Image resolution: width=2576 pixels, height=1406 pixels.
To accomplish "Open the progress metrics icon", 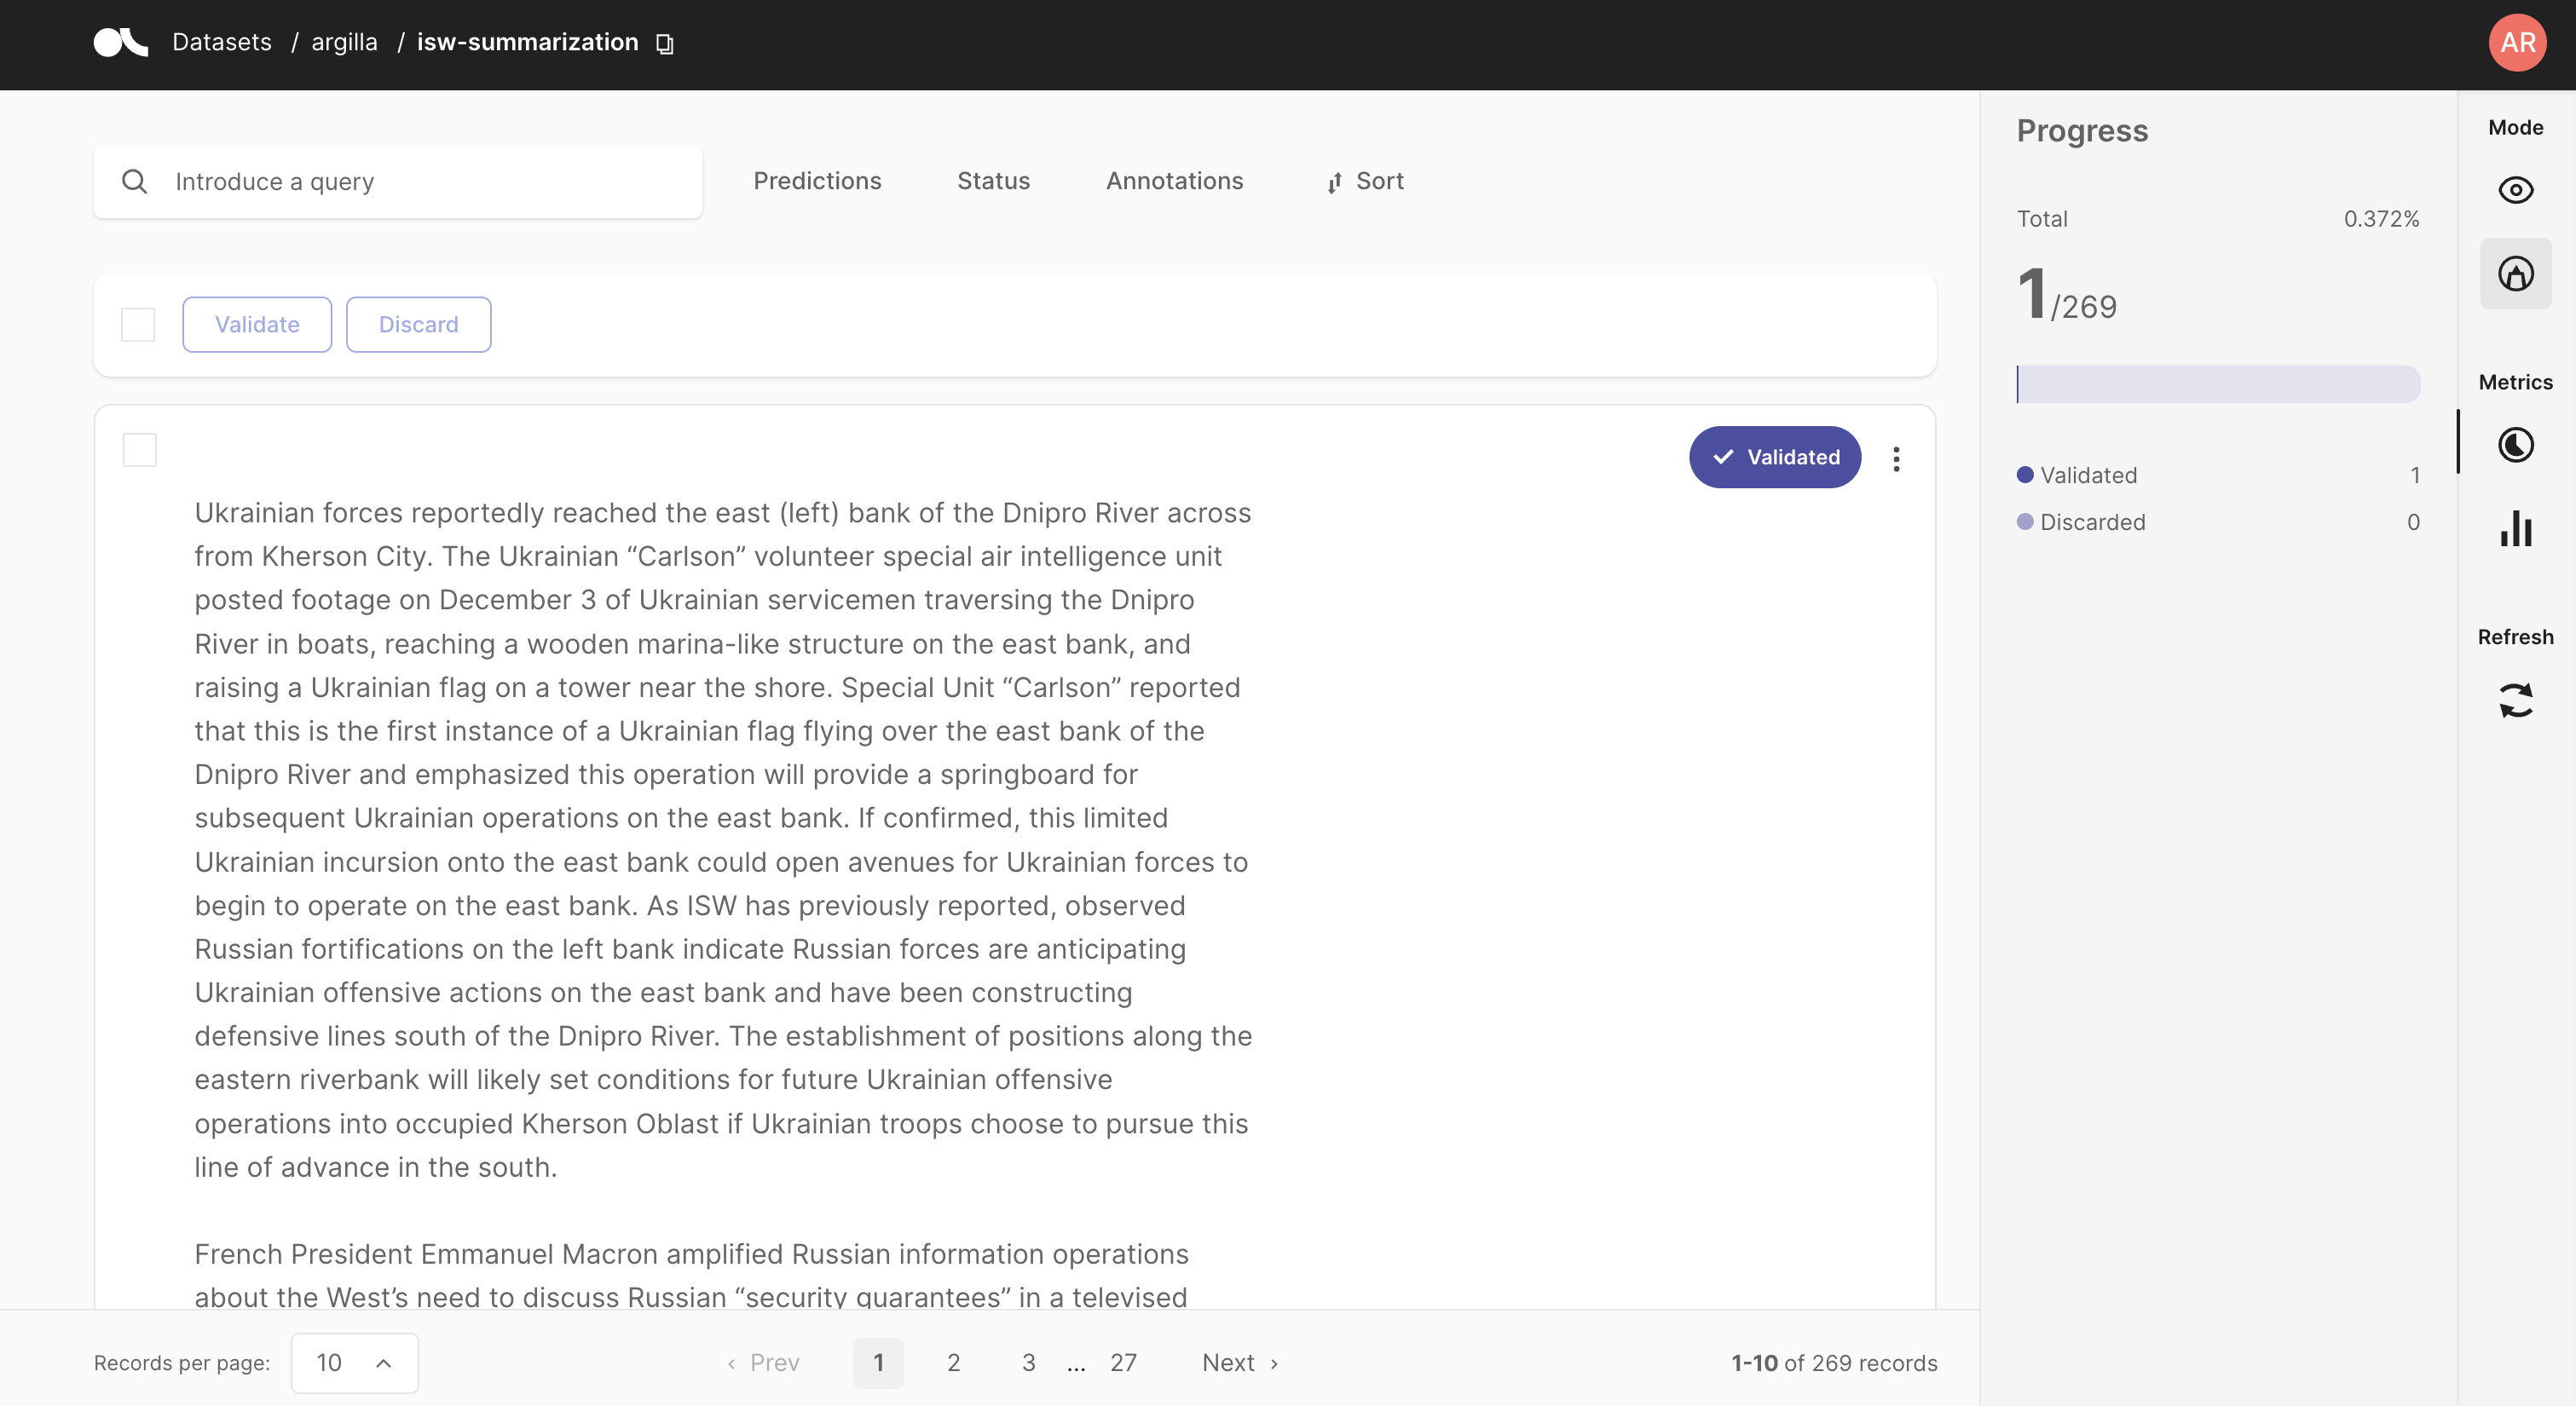I will (2515, 445).
